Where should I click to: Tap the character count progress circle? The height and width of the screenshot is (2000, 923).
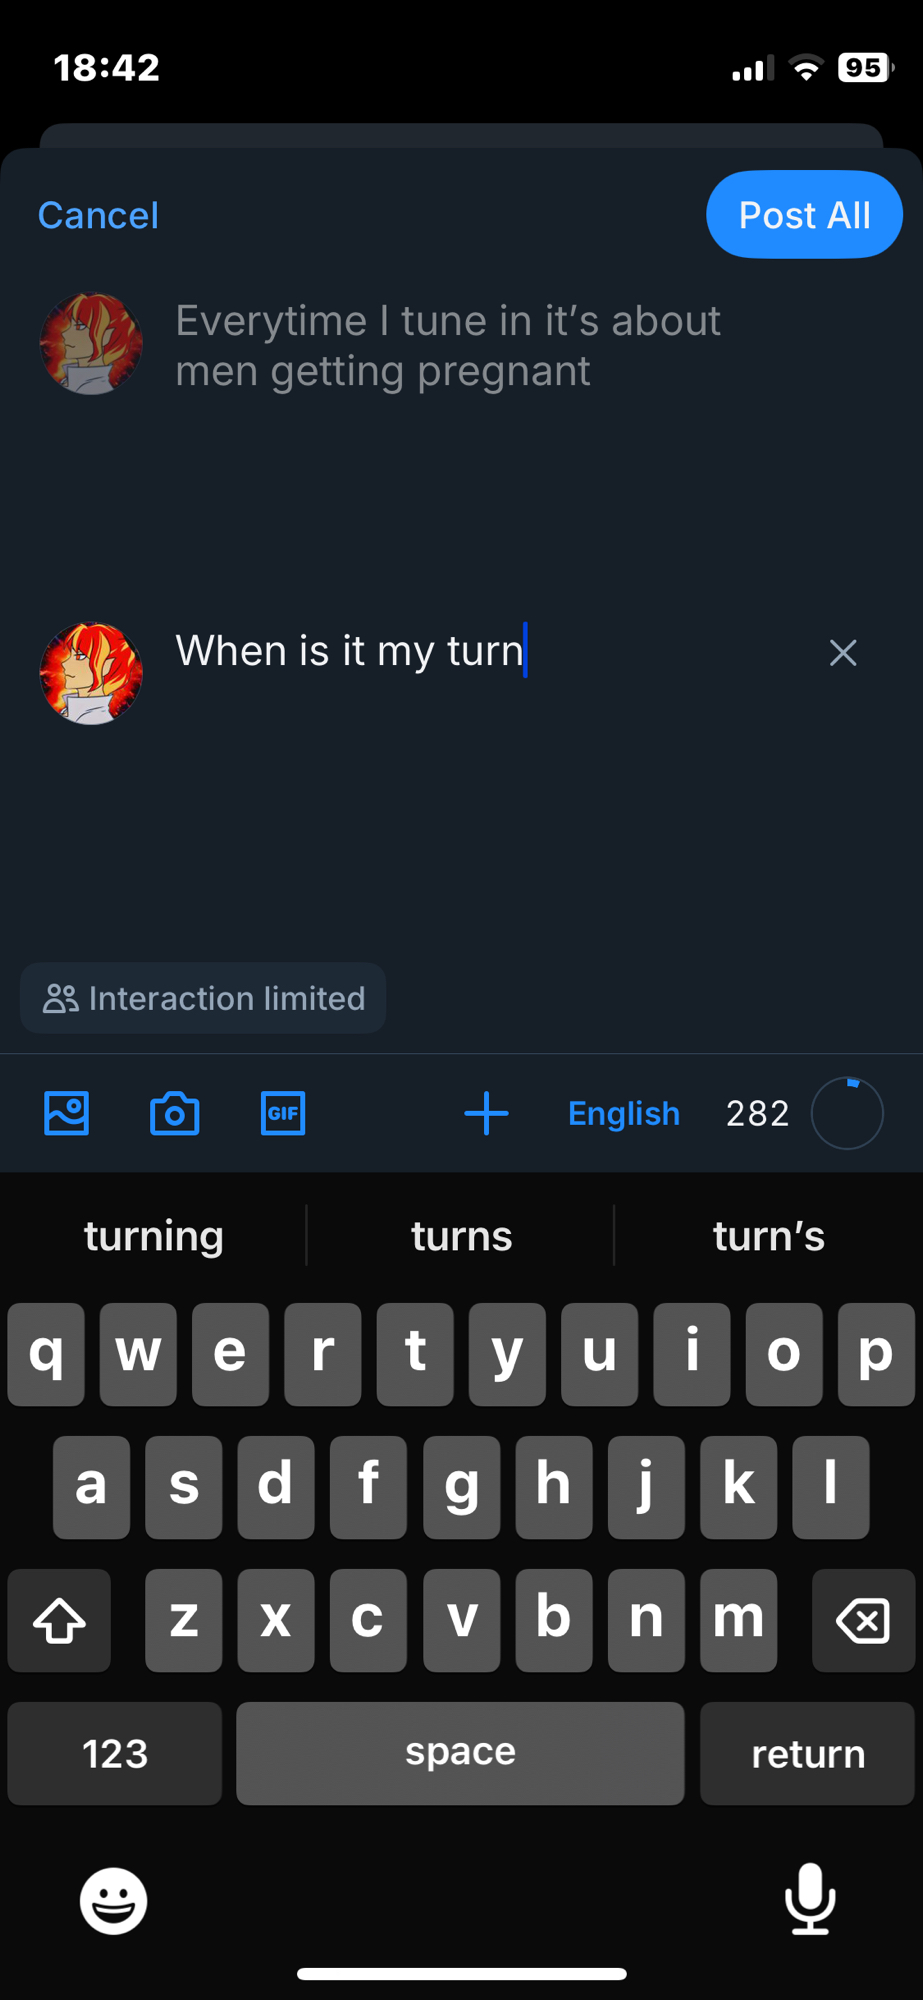pos(847,1113)
